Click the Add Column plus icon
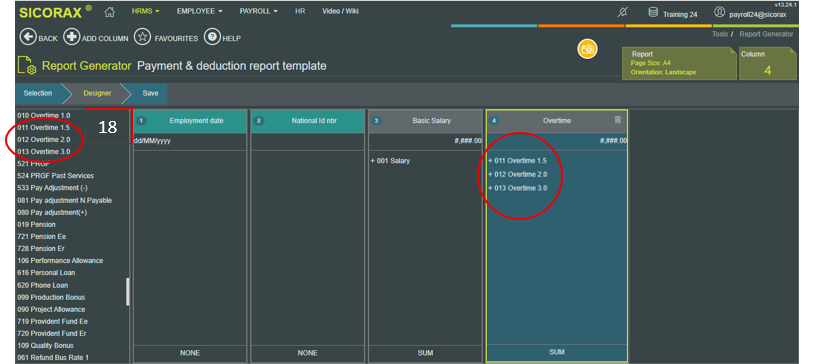819x364 pixels. tap(72, 38)
